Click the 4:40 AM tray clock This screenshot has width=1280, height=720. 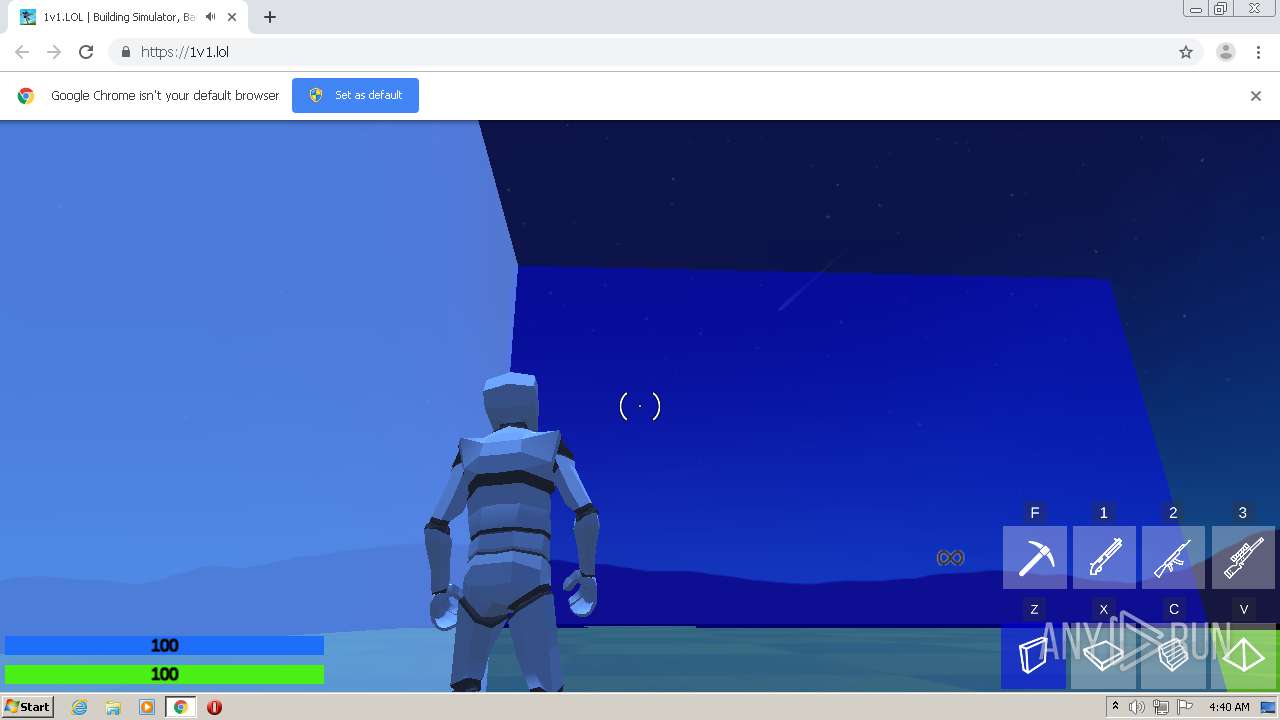coord(1229,707)
